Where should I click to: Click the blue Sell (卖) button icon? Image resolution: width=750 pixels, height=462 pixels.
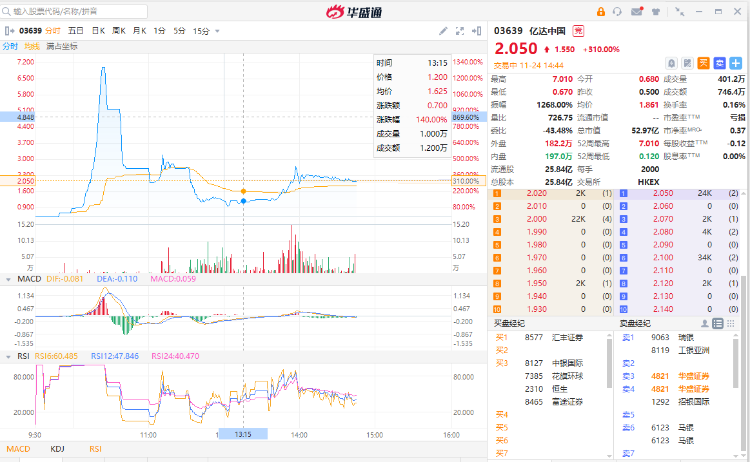click(x=718, y=62)
